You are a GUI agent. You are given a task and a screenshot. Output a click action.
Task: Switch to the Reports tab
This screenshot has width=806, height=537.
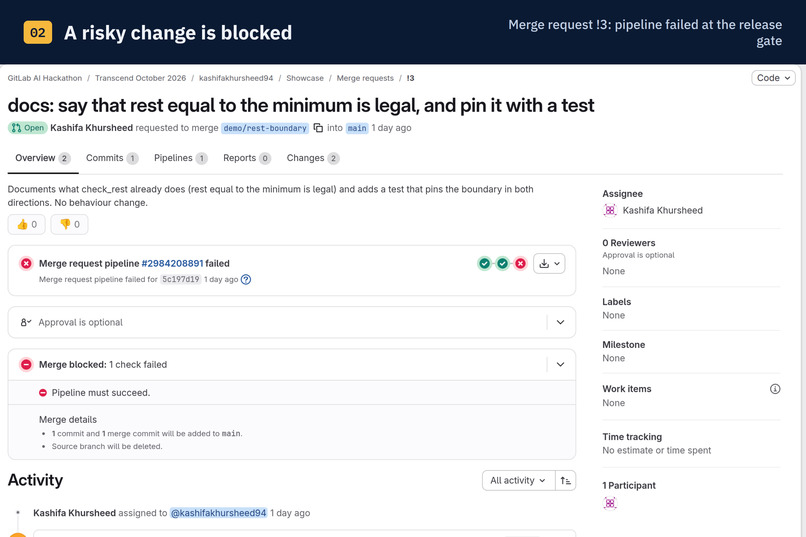pos(247,158)
